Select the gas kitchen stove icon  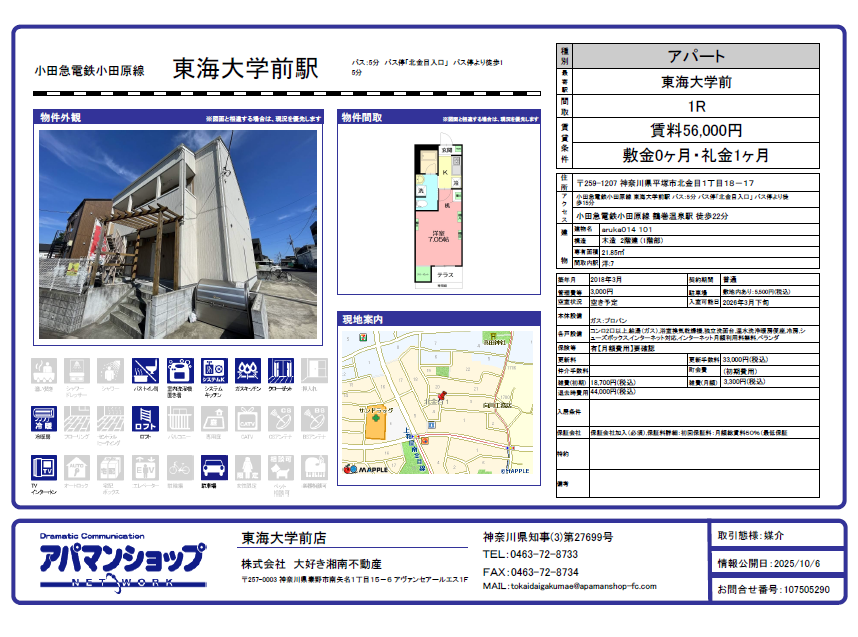click(247, 372)
